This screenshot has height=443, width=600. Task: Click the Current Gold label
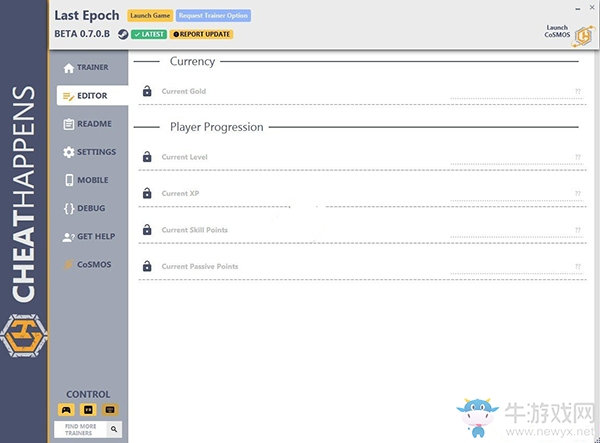tap(184, 91)
